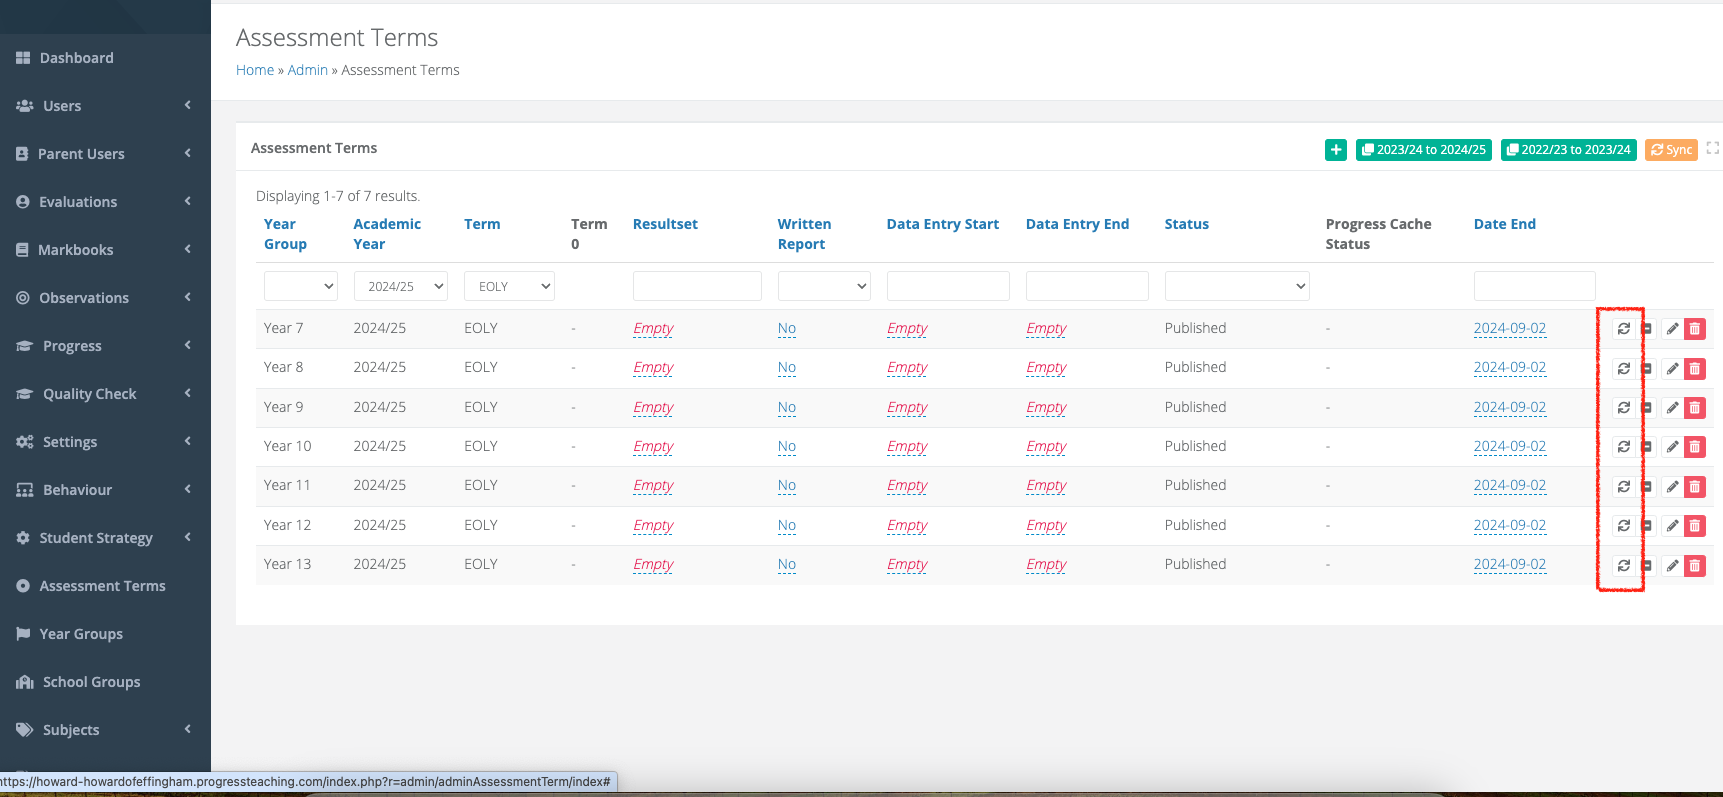The image size is (1723, 797).
Task: Toggle the fullscreen panel icon
Action: point(1712,148)
